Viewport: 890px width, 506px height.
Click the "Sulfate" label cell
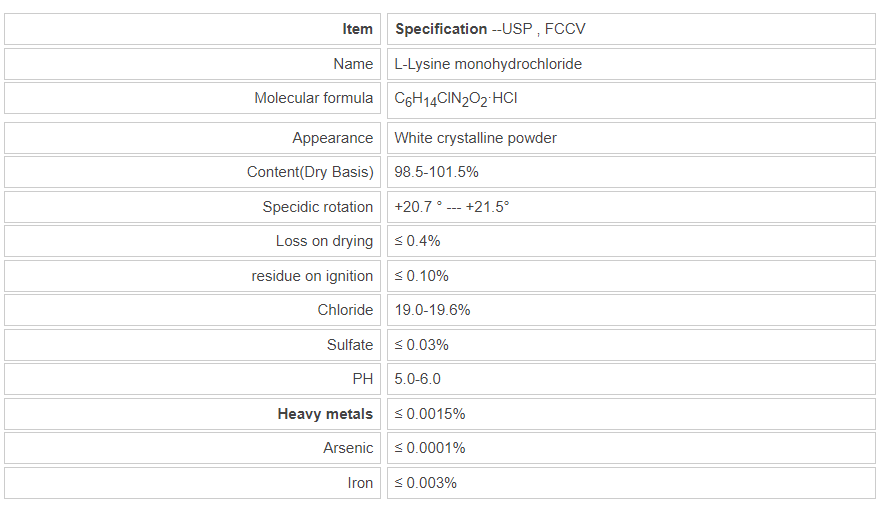pos(349,345)
